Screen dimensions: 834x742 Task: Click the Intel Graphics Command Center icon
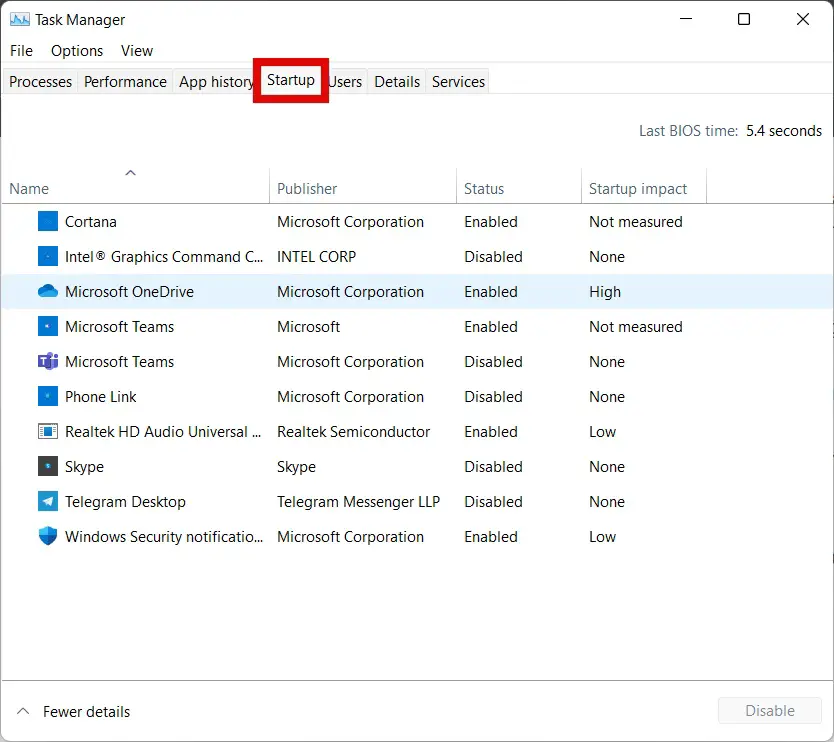[48, 256]
